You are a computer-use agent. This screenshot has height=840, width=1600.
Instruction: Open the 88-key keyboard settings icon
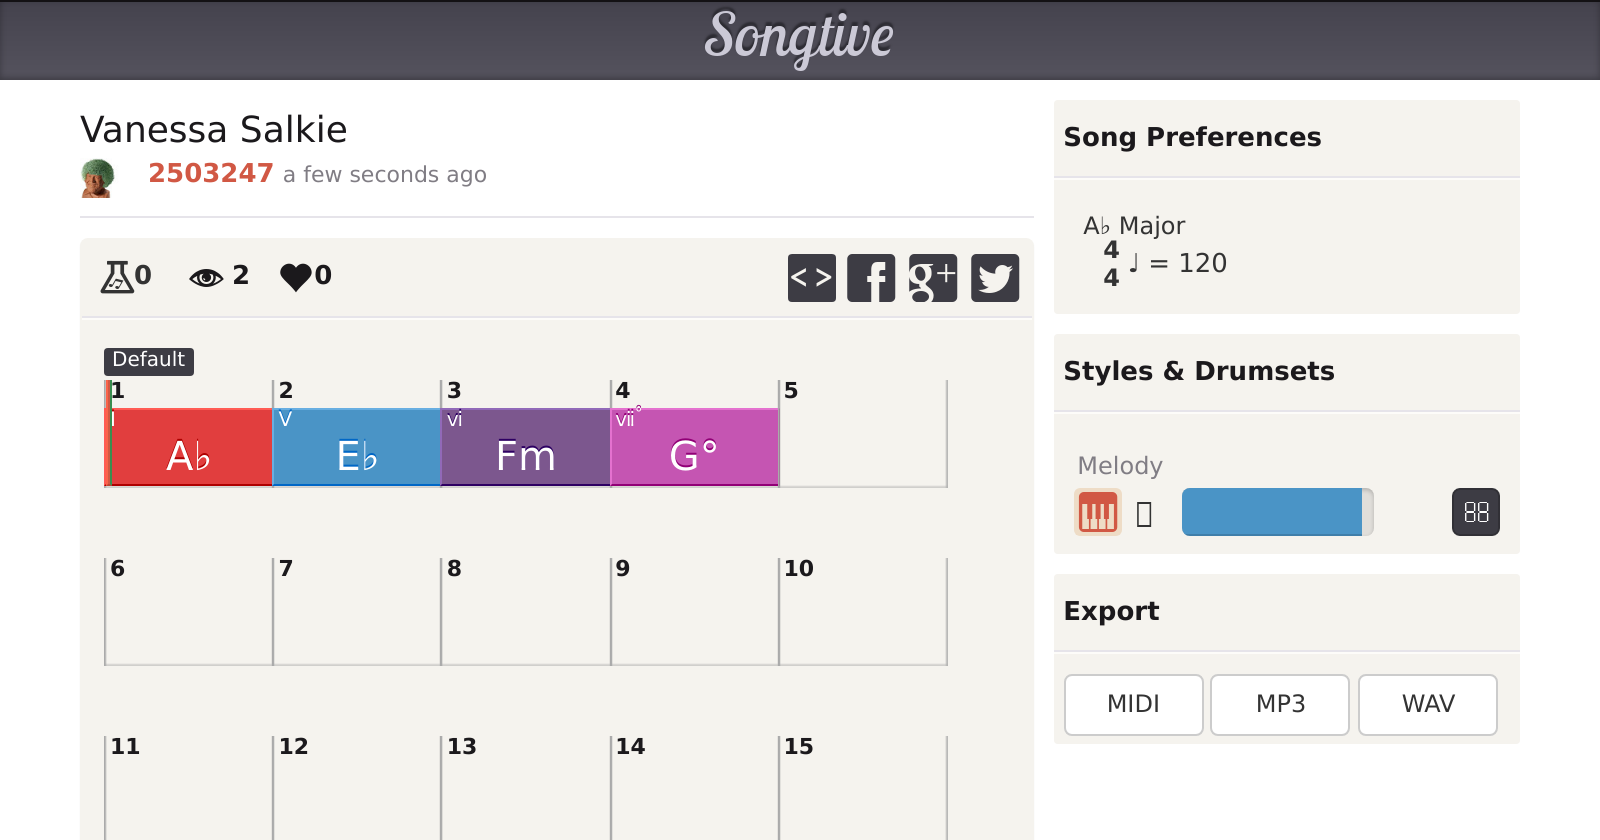[1474, 512]
